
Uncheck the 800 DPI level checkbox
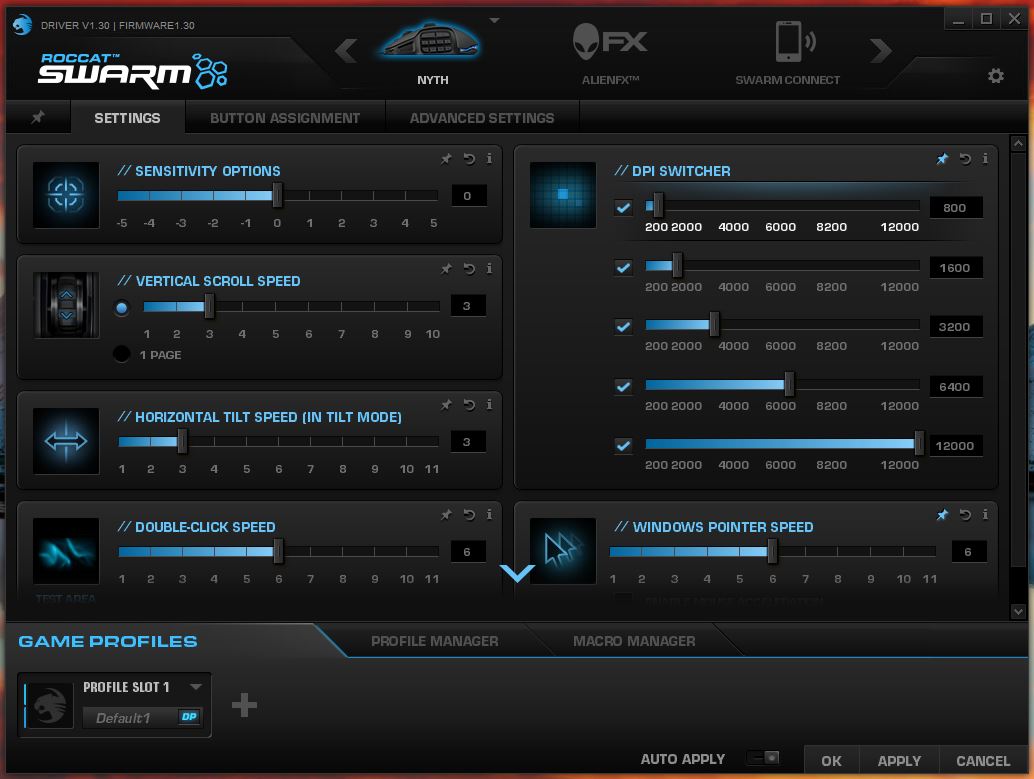tap(623, 208)
